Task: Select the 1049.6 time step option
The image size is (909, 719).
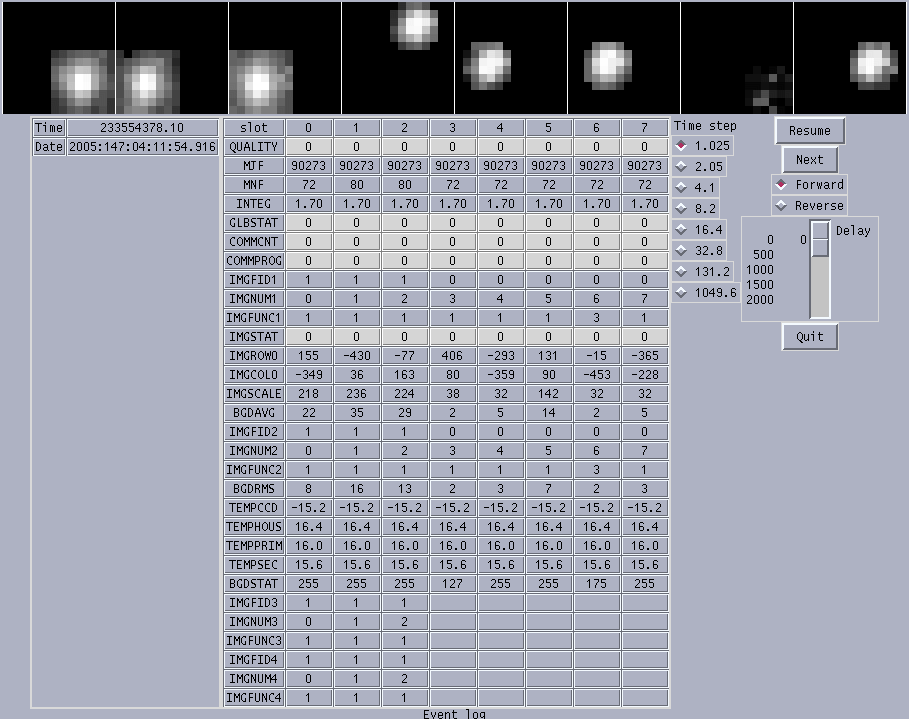Action: (x=706, y=292)
